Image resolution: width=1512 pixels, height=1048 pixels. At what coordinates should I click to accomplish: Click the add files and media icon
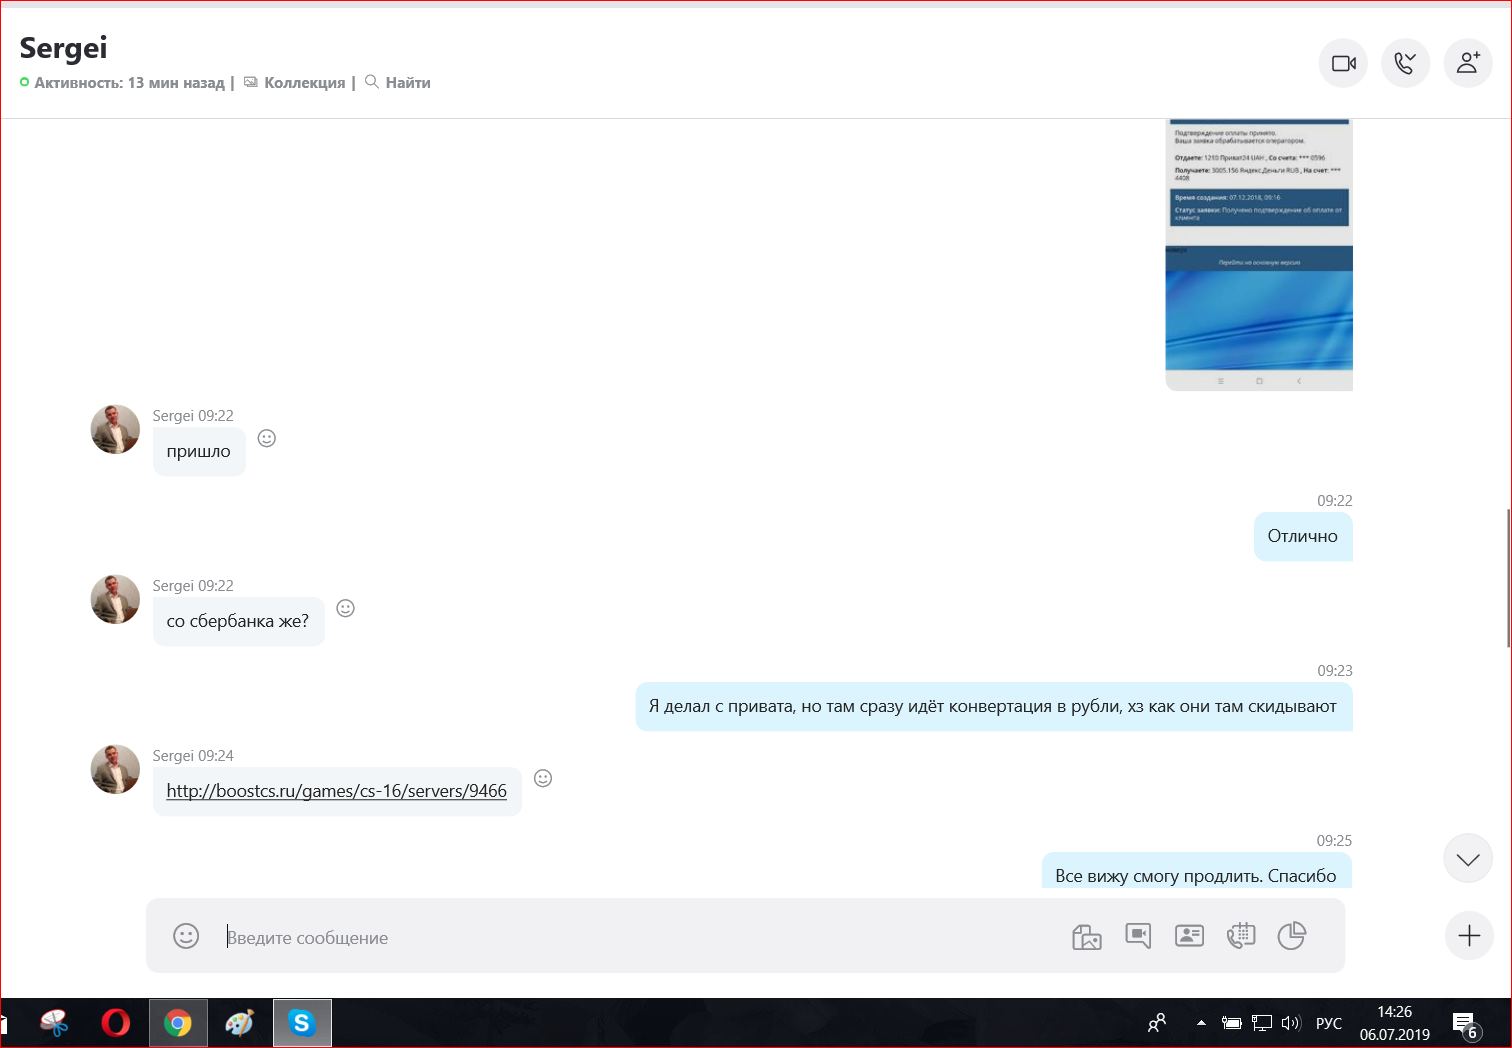(1086, 936)
